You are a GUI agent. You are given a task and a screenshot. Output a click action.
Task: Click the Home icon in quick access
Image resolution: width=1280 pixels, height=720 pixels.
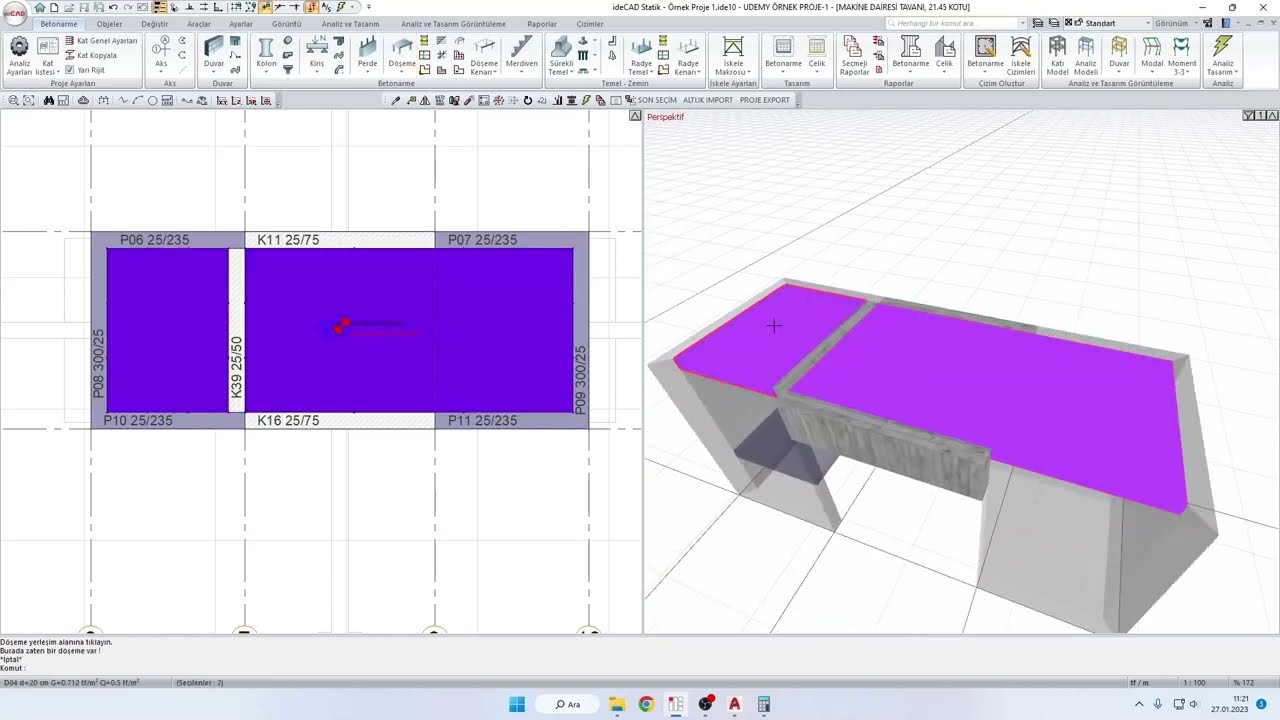coord(40,7)
